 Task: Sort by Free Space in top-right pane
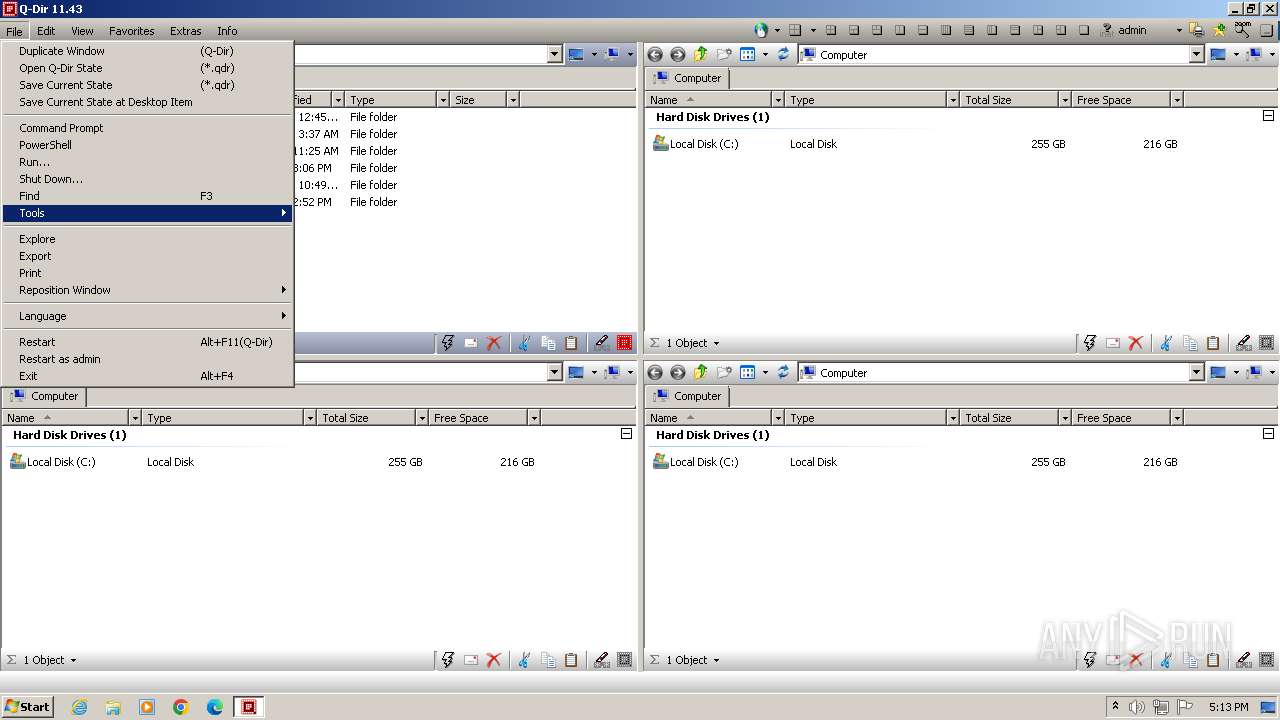[1121, 100]
